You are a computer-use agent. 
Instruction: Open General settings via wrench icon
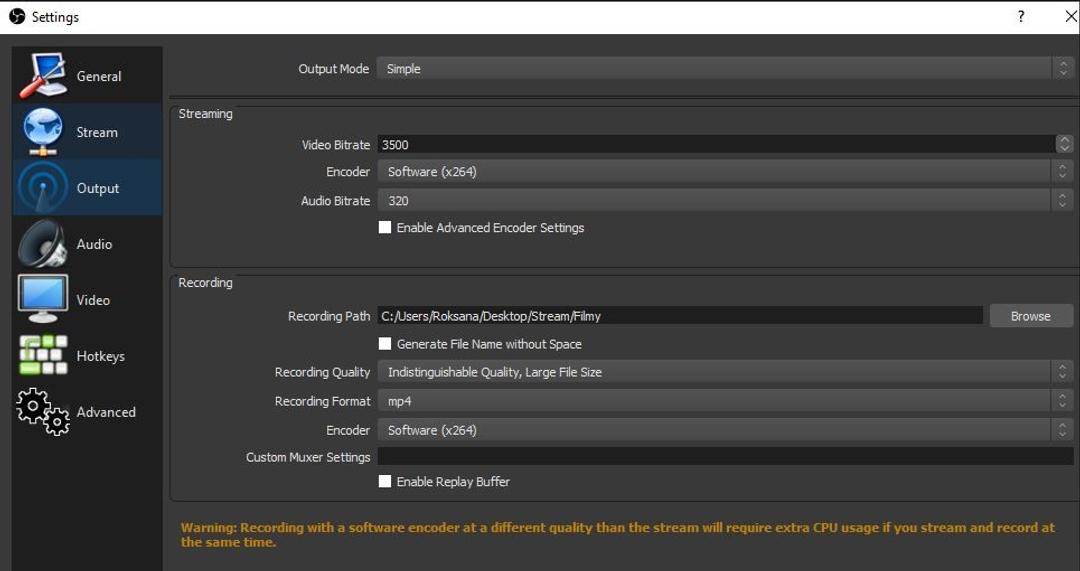point(42,76)
